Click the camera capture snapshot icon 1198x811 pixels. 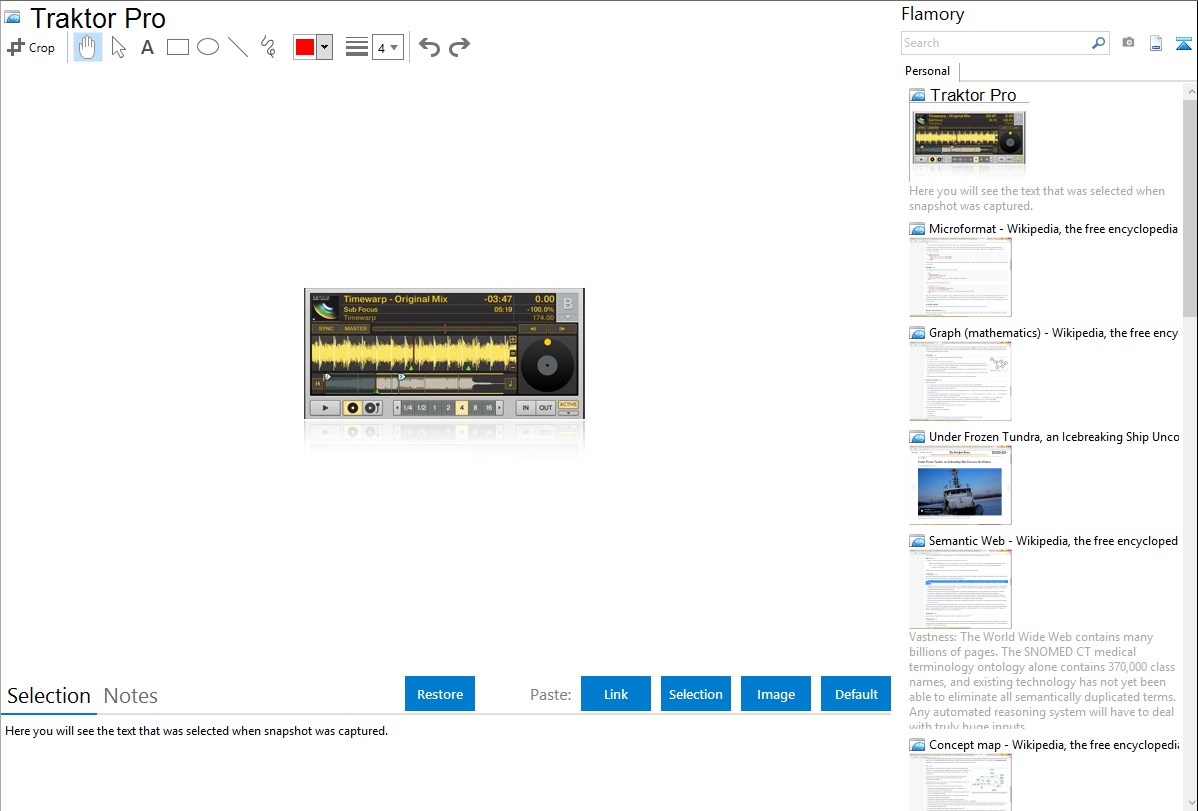tap(1128, 43)
